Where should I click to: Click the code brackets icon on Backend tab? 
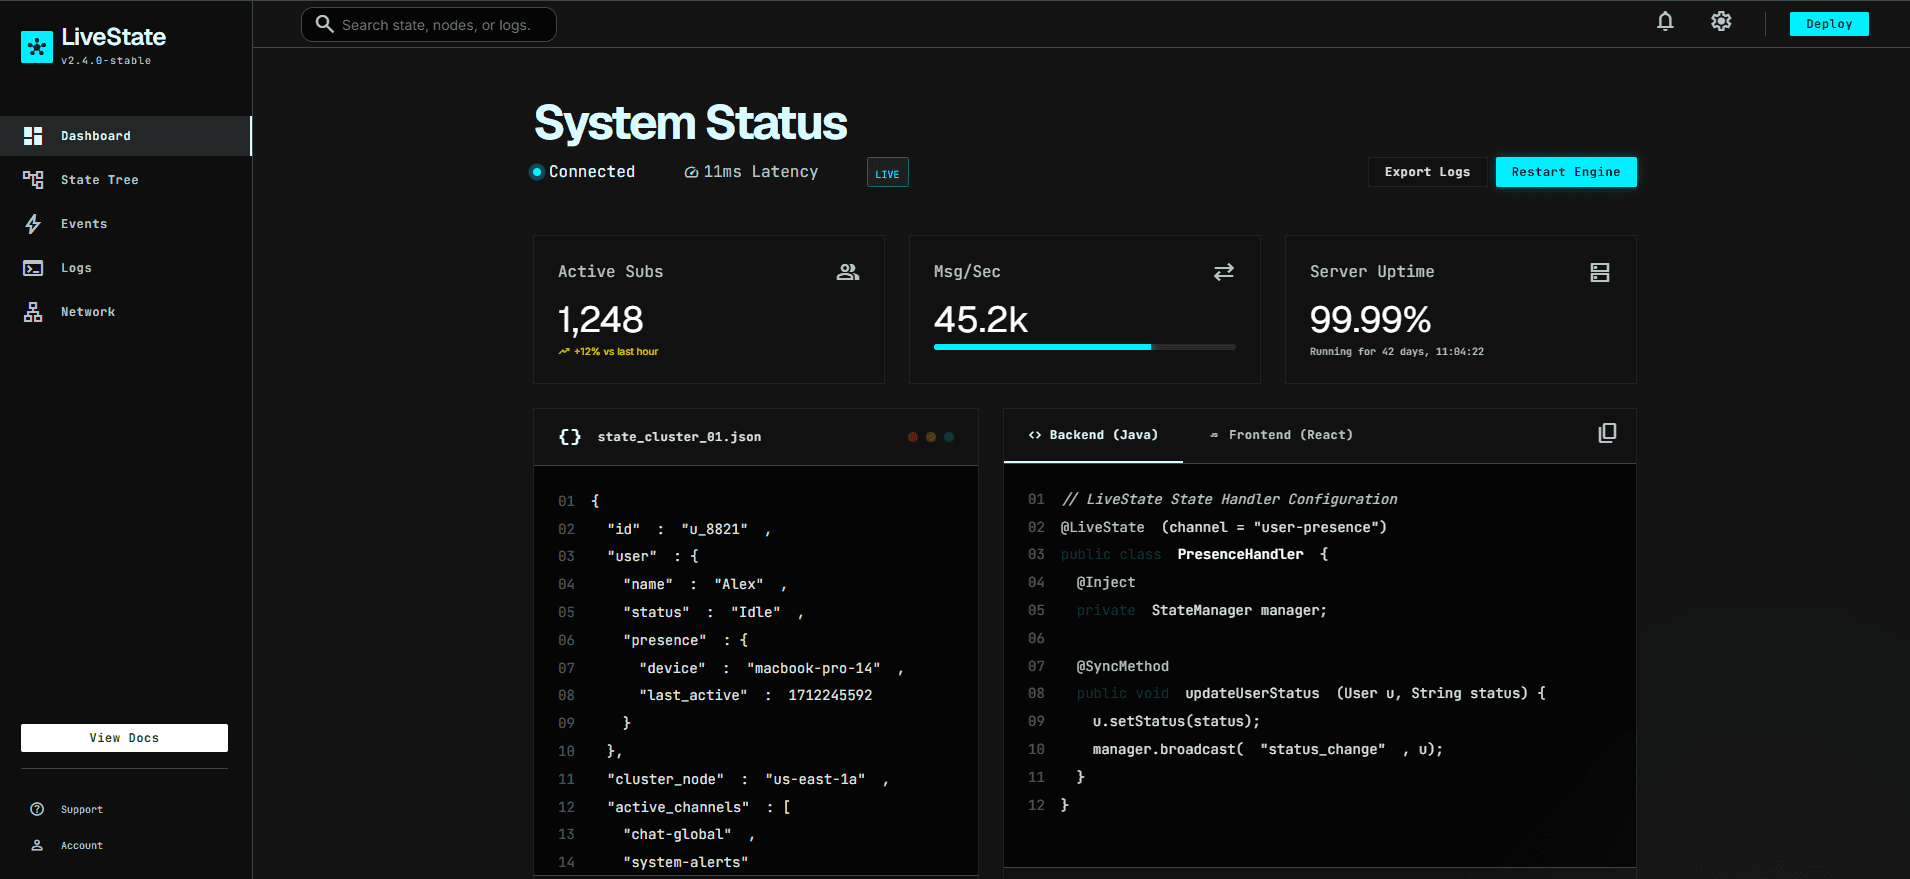[1035, 435]
